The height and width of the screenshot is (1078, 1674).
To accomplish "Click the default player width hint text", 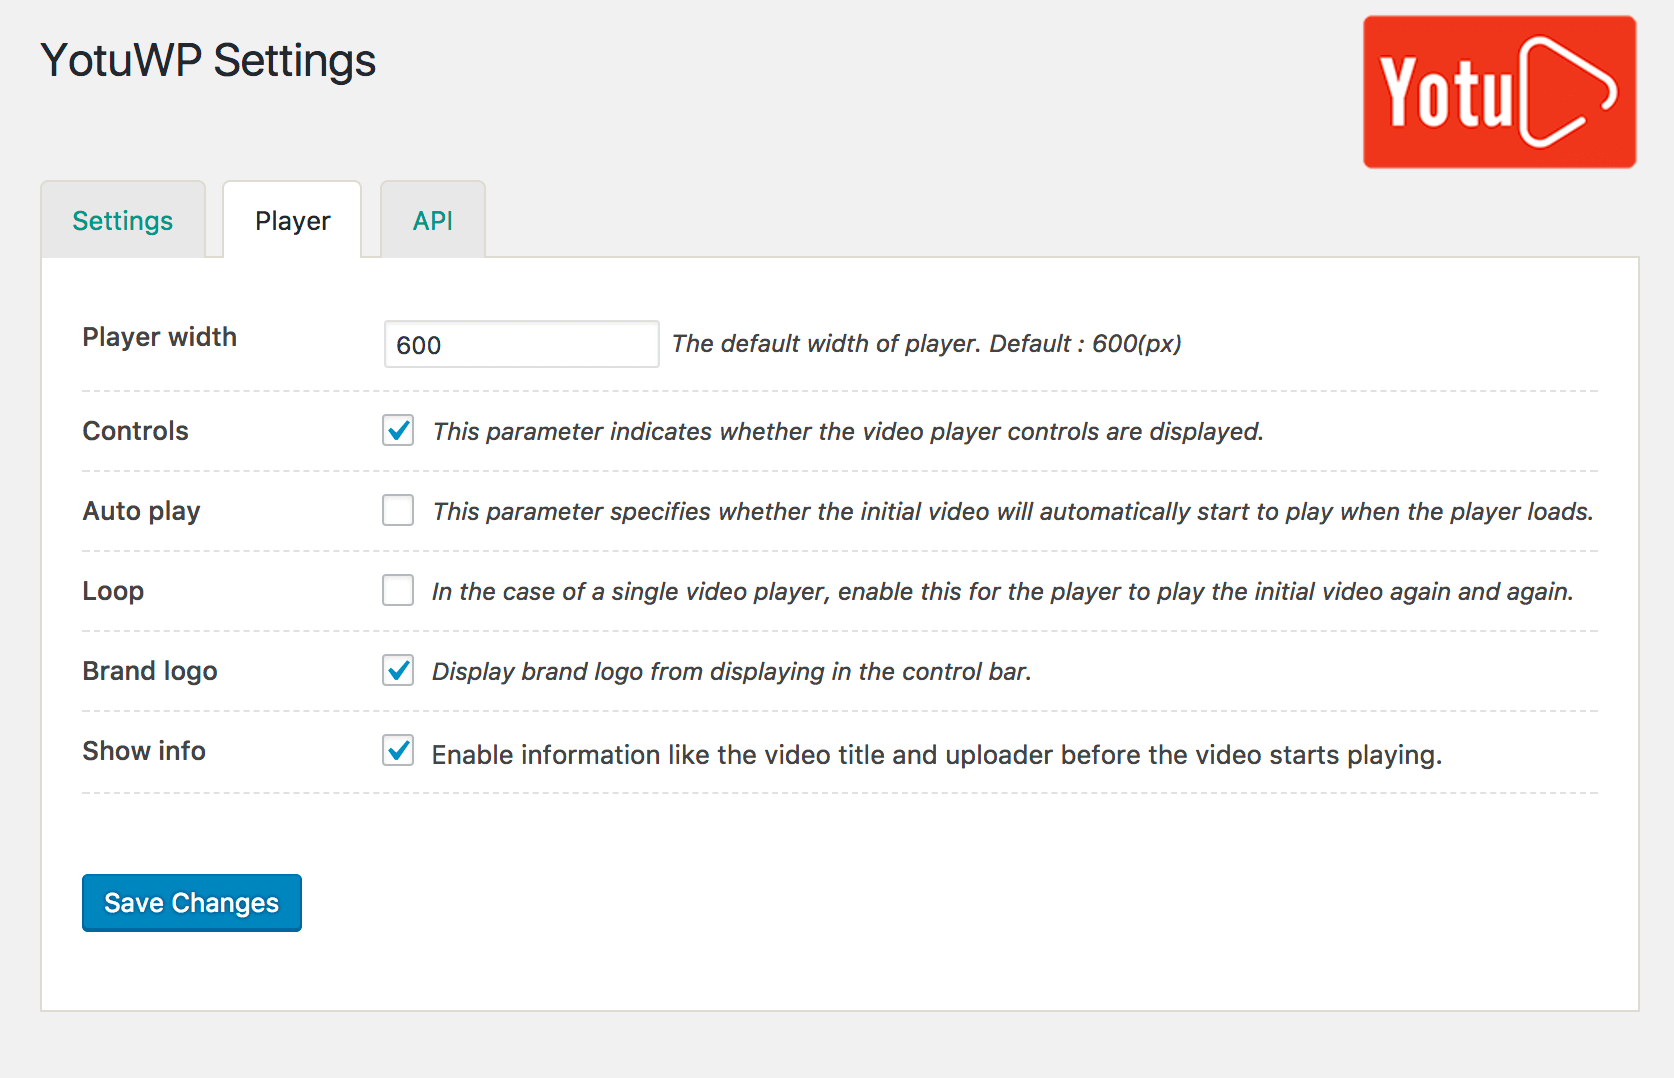I will (926, 344).
